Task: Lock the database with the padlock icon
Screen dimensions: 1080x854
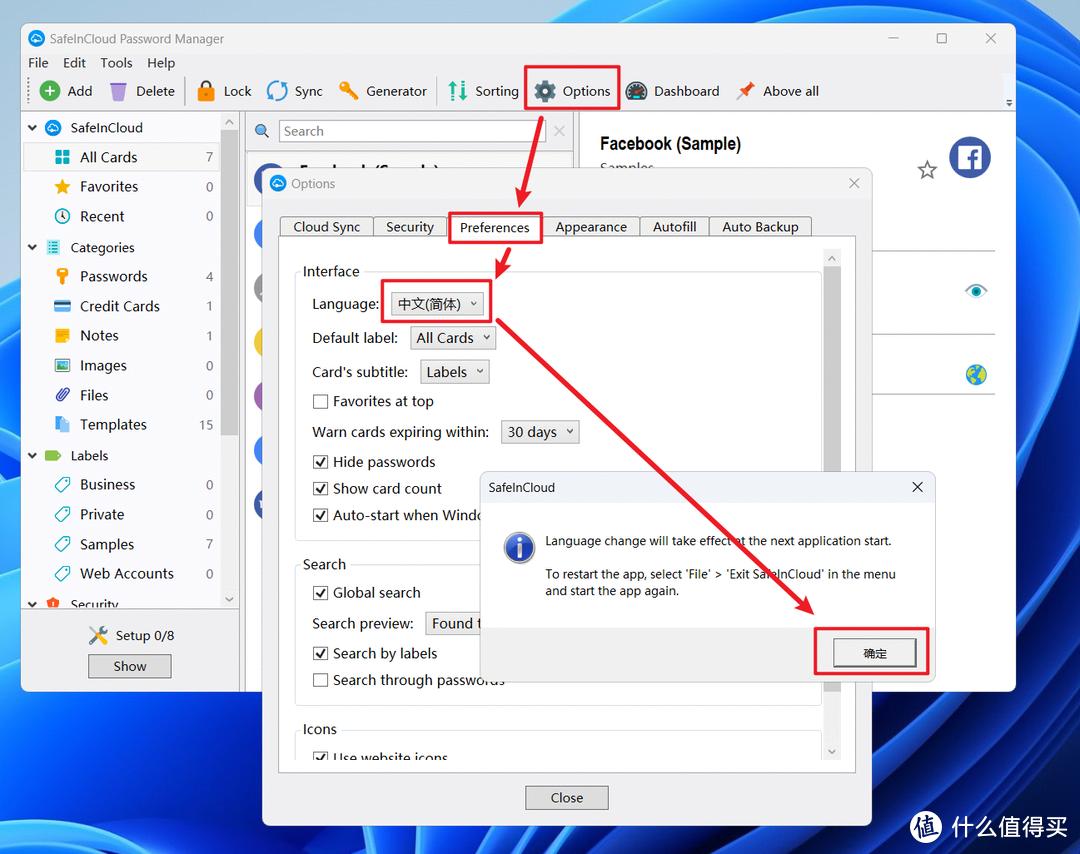Action: tap(206, 91)
